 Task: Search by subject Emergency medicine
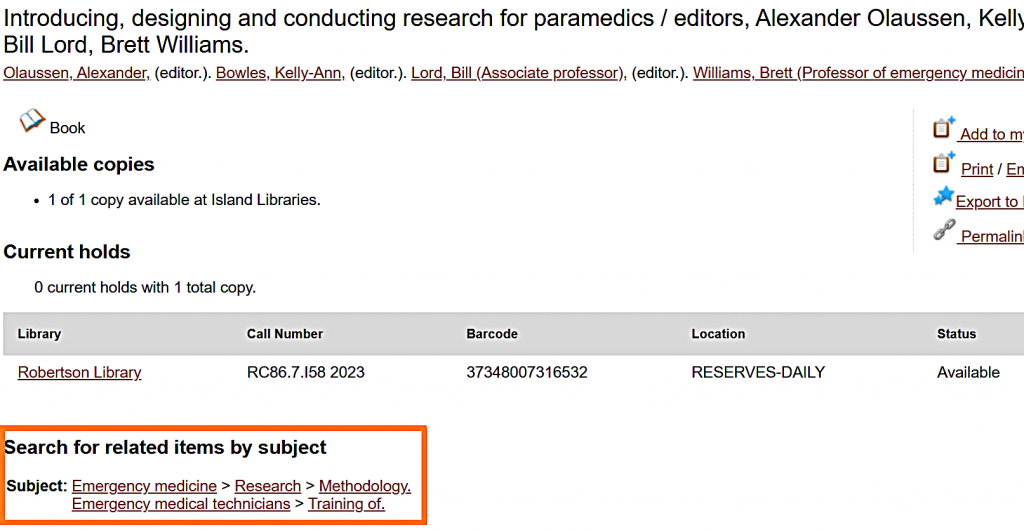click(144, 487)
